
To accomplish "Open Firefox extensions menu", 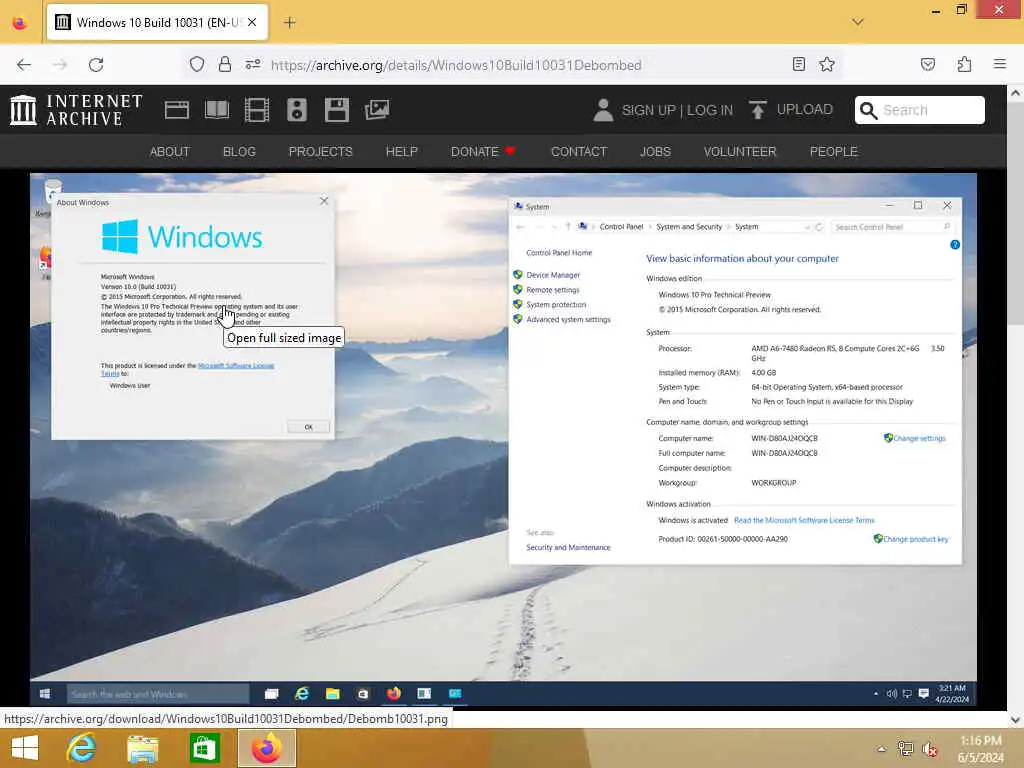I will [965, 64].
